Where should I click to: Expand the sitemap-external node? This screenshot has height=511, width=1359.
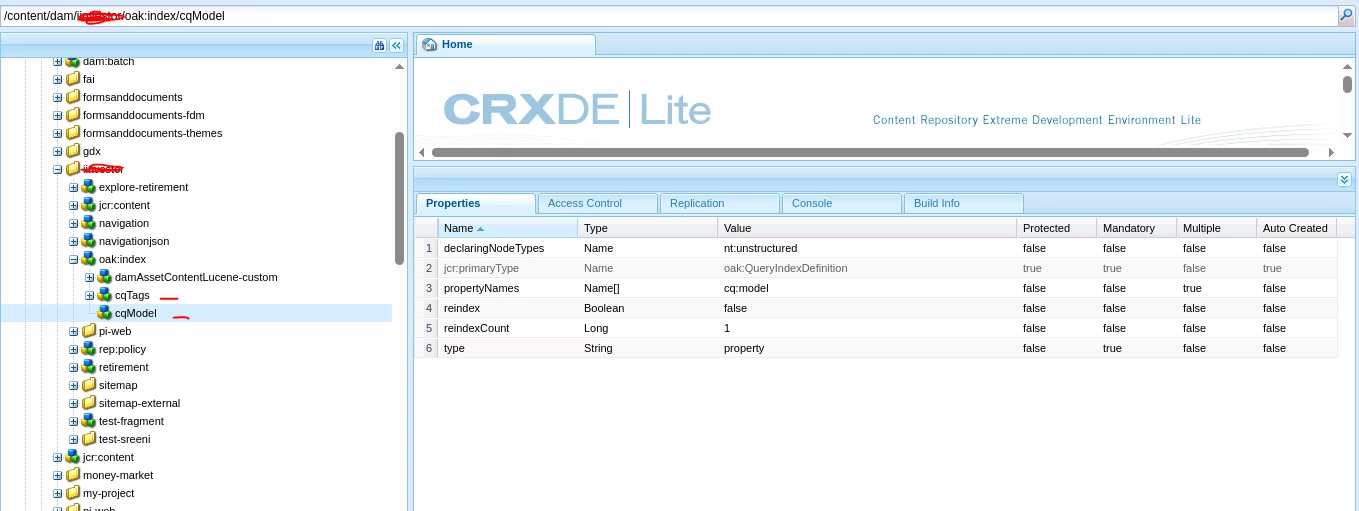[73, 403]
